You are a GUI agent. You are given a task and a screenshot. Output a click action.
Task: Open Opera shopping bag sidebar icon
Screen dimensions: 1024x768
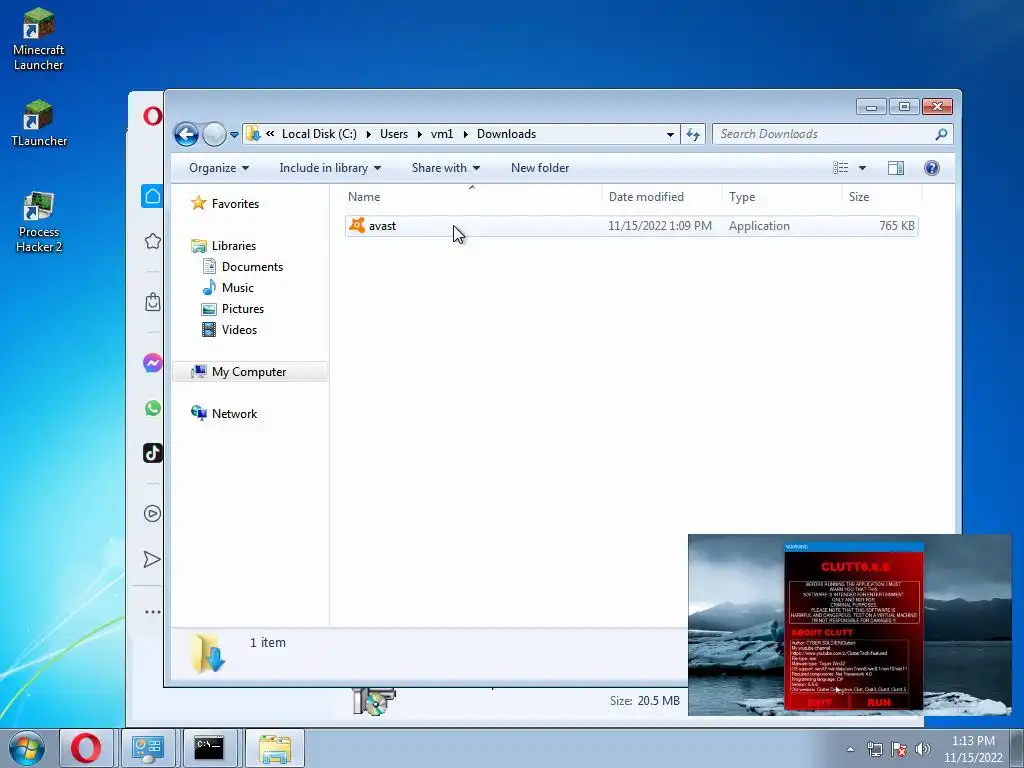(x=152, y=302)
